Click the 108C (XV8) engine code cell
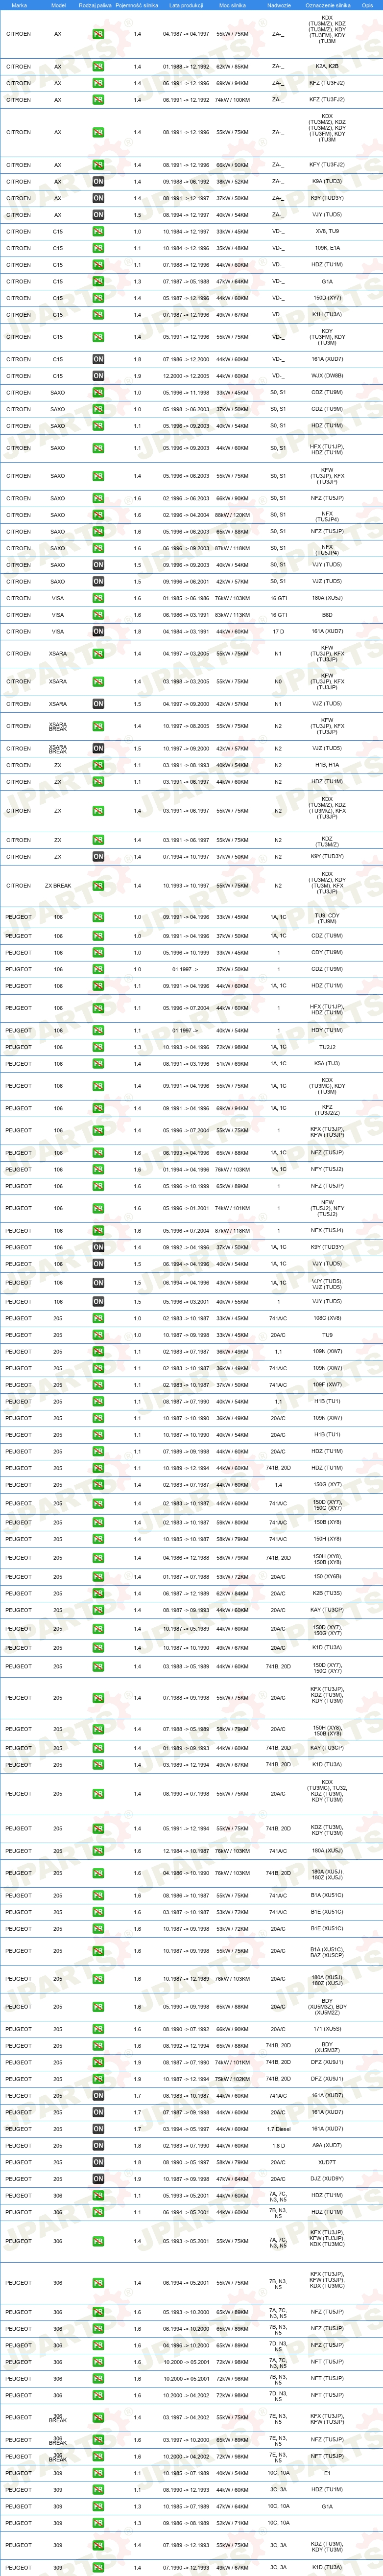 click(327, 1318)
